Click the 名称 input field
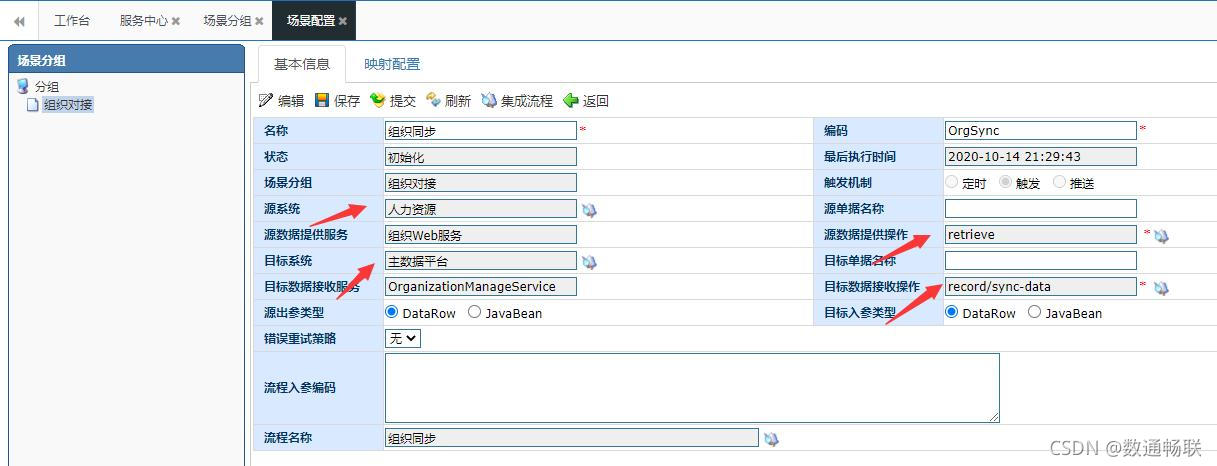 (x=481, y=131)
